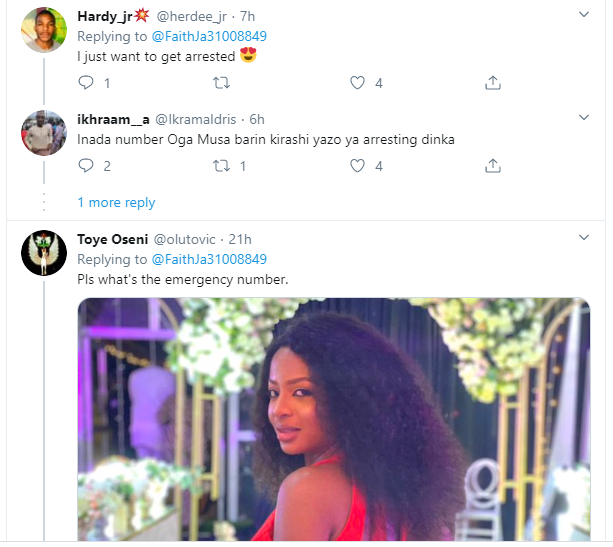Open ikhraam__a's profile avatar
Image resolution: width=613 pixels, height=547 pixels.
tap(43, 134)
